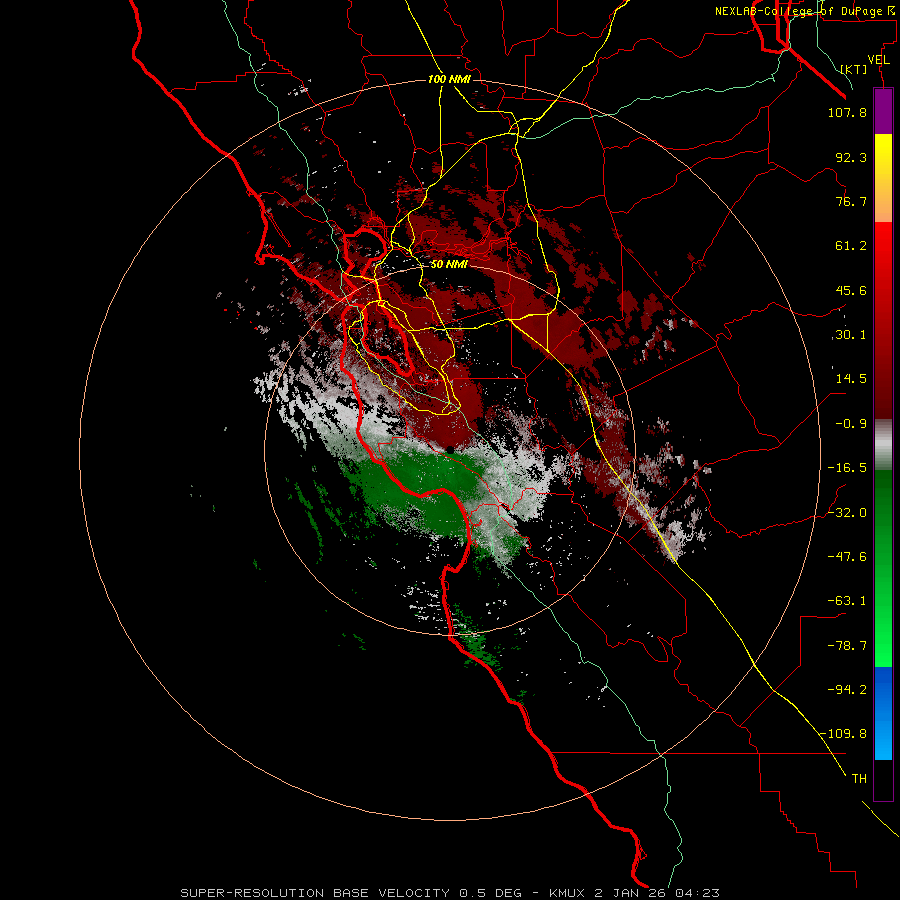The image size is (900, 900).
Task: Select the -0.9 scale value
Action: click(x=851, y=424)
